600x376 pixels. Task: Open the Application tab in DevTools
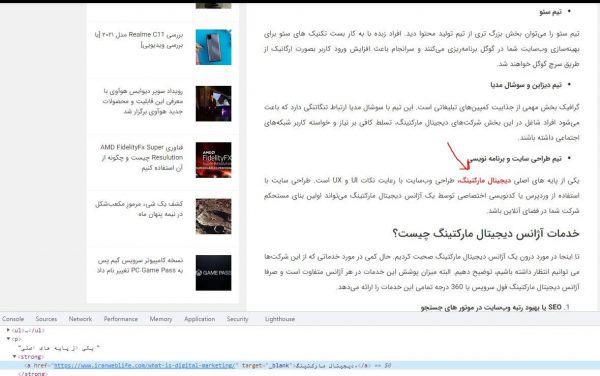pyautogui.click(x=199, y=319)
